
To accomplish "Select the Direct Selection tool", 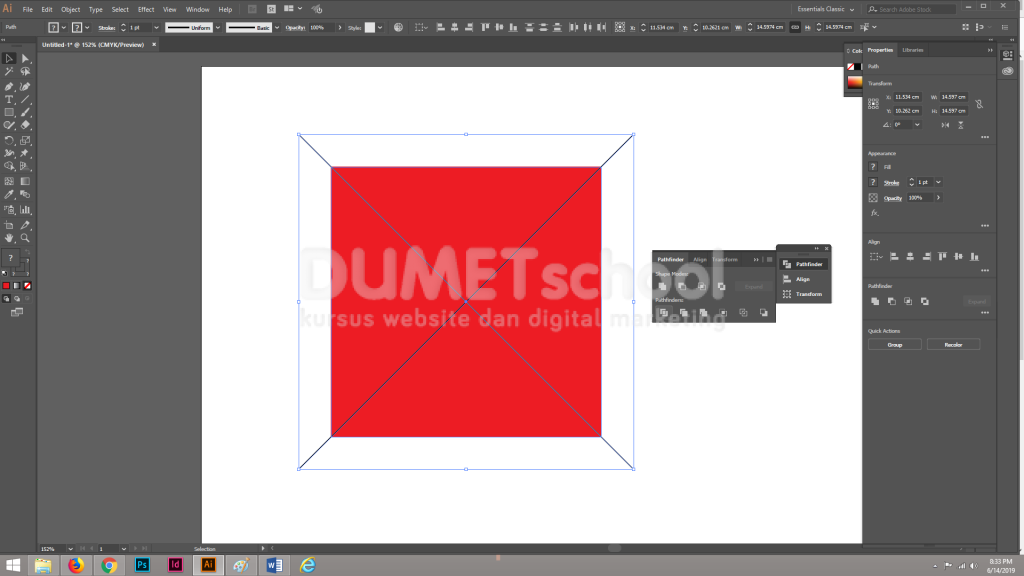I will tap(25, 59).
